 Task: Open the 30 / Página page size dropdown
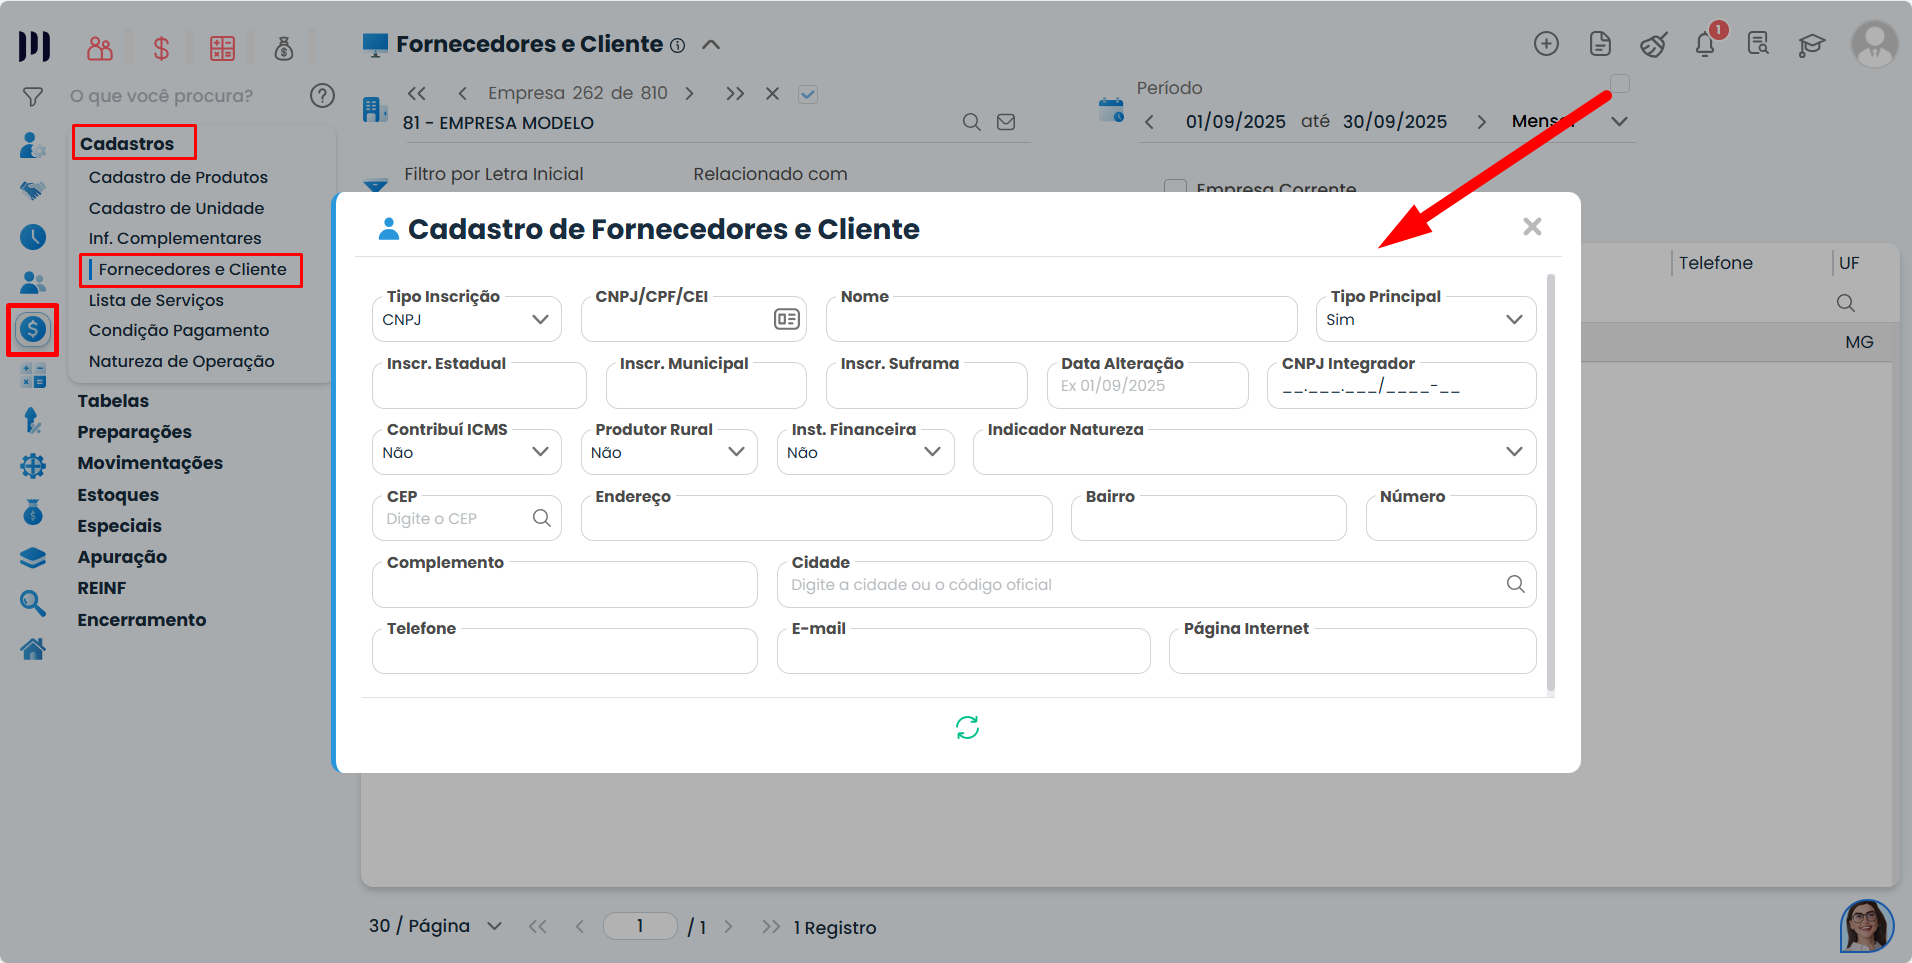pyautogui.click(x=436, y=926)
